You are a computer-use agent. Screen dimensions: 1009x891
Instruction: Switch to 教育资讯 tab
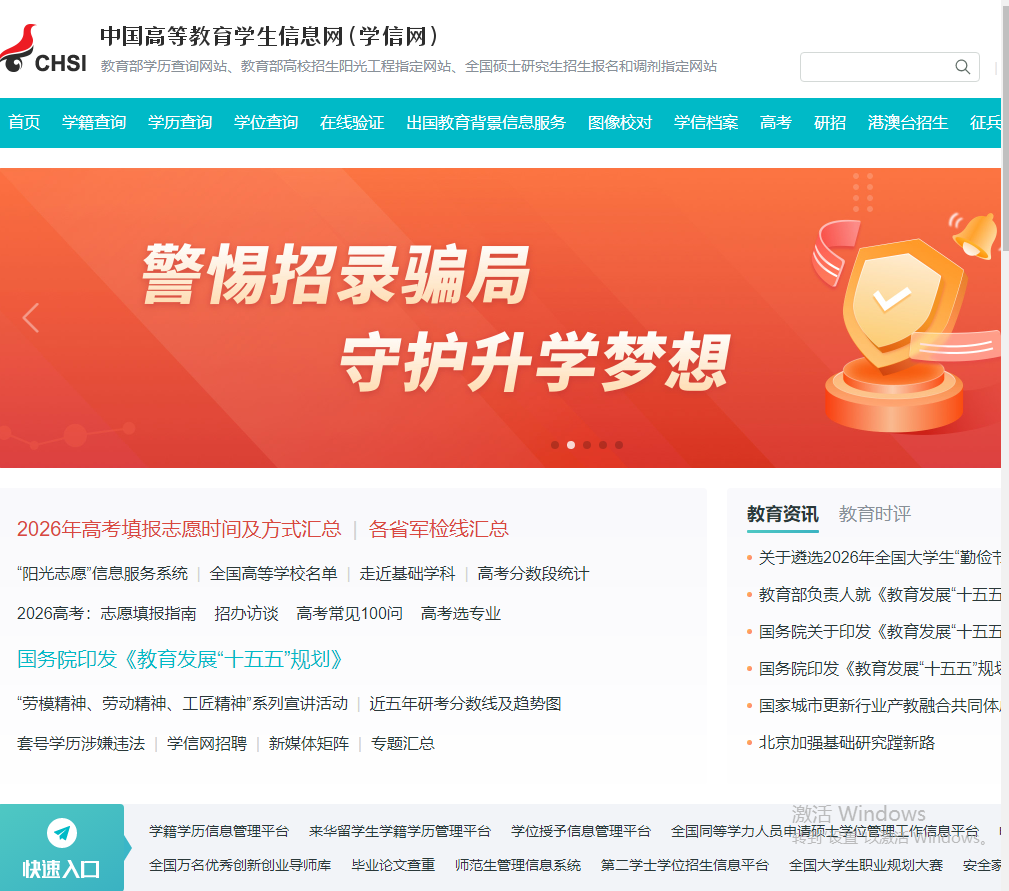(782, 514)
